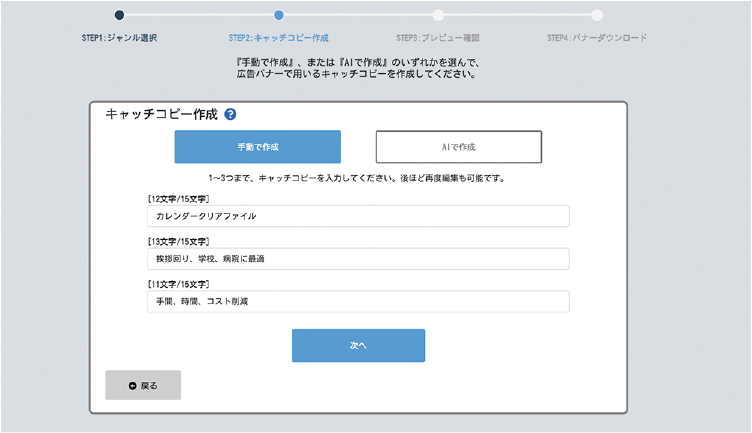Click the STEP2 blue progress dot

[x=278, y=15]
